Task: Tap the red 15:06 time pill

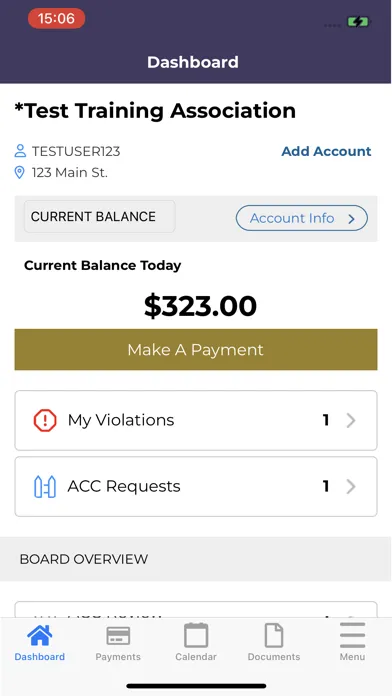Action: 56,18
